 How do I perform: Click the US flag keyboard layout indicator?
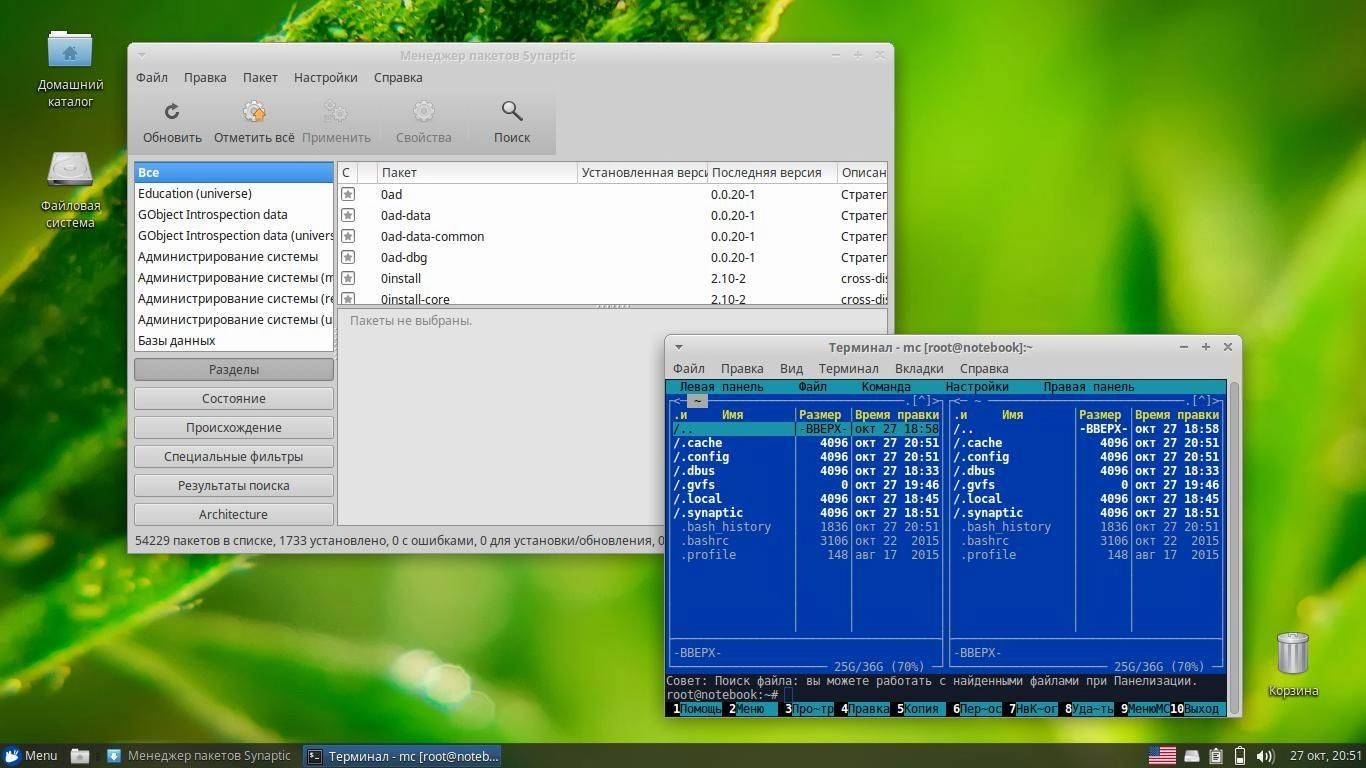pos(1162,756)
